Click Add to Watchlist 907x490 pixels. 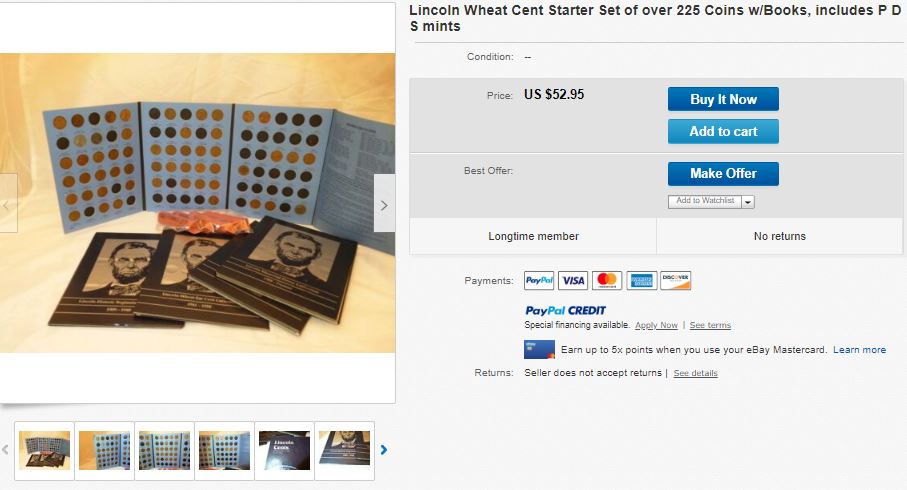coord(705,201)
